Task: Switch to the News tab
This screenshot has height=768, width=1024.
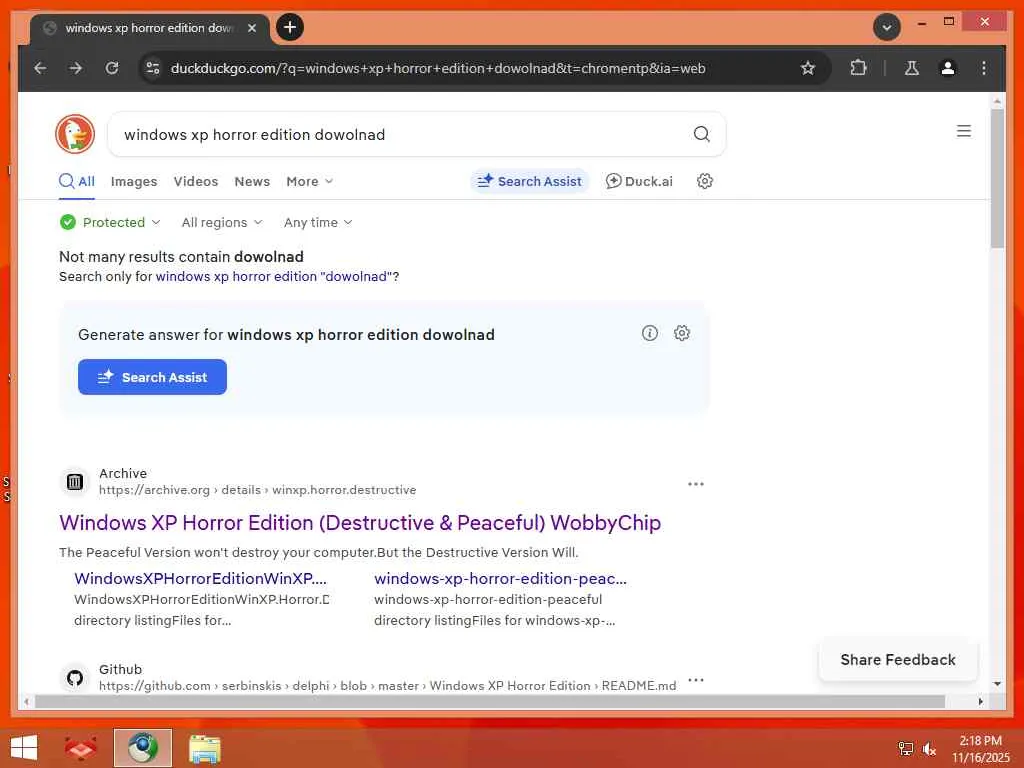Action: 252,182
